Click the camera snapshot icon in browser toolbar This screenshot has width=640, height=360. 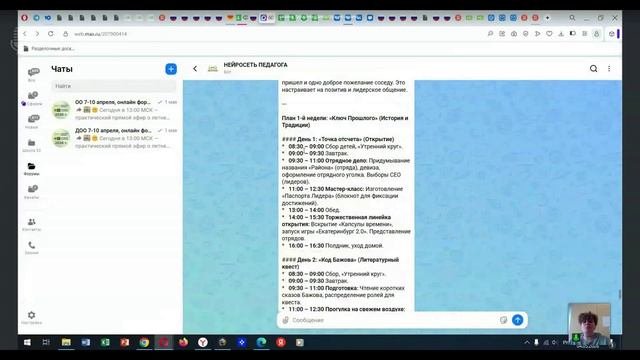[x=514, y=34]
